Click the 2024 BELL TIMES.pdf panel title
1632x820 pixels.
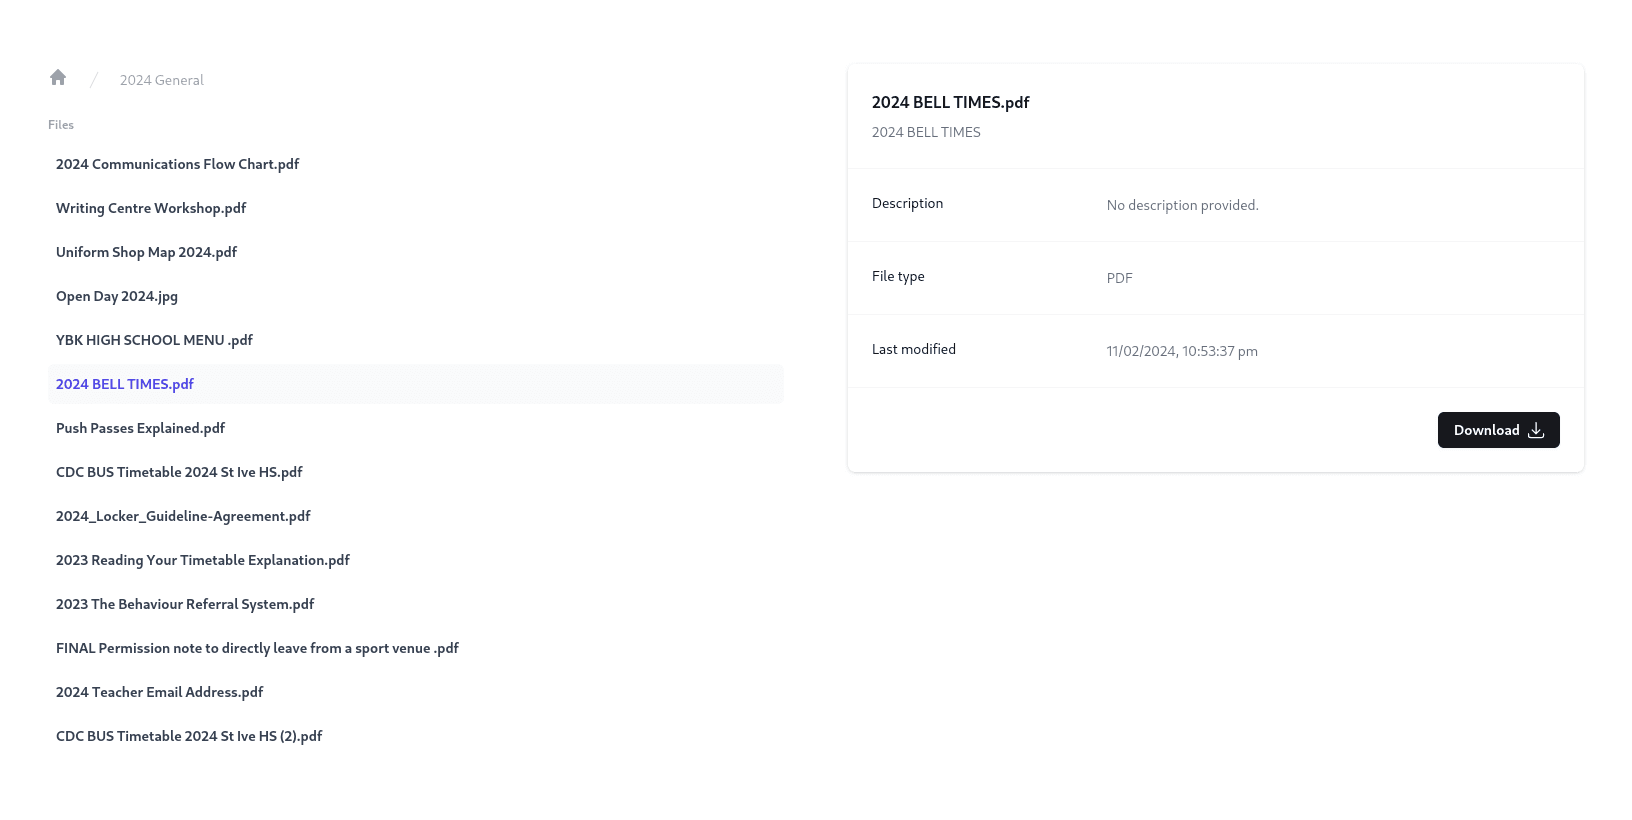point(950,102)
